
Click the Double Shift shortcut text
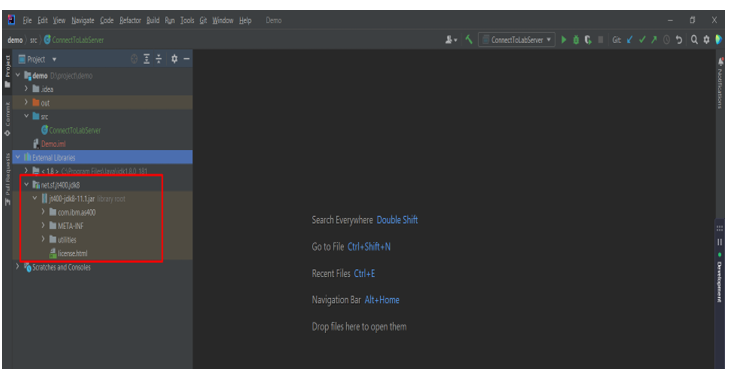tap(397, 220)
